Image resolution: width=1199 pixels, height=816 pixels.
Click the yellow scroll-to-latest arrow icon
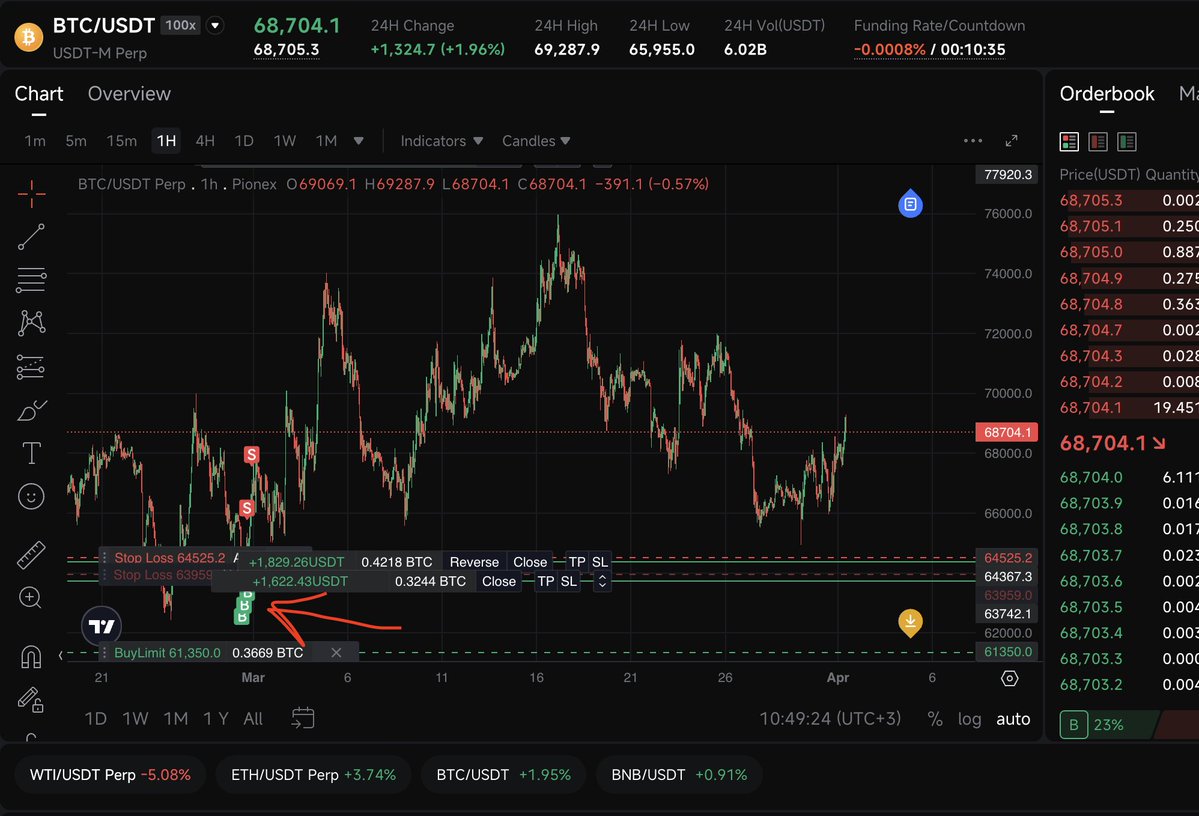tap(910, 622)
